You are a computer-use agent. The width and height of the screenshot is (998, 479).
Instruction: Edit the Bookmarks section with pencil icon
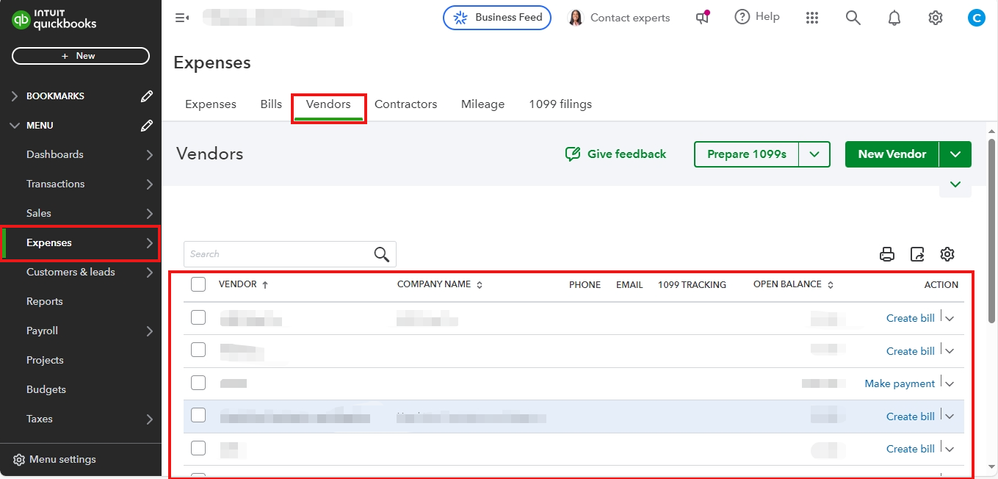click(x=147, y=96)
